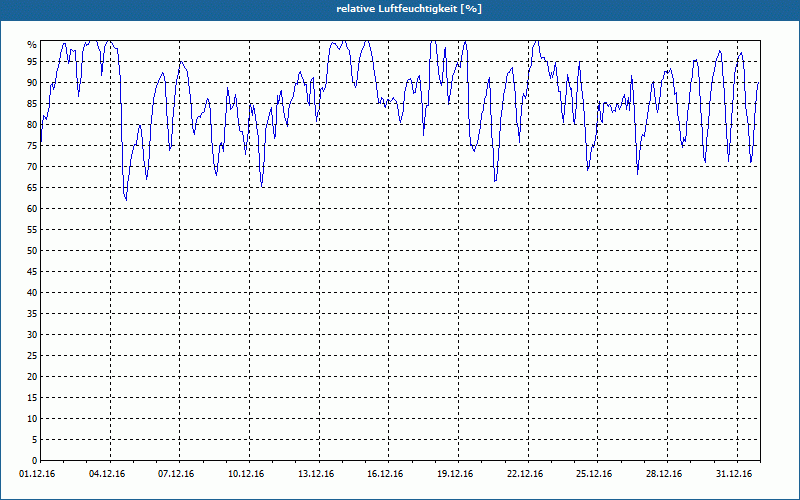Click the '90' y-axis value
Image resolution: width=800 pixels, height=500 pixels.
coord(32,83)
